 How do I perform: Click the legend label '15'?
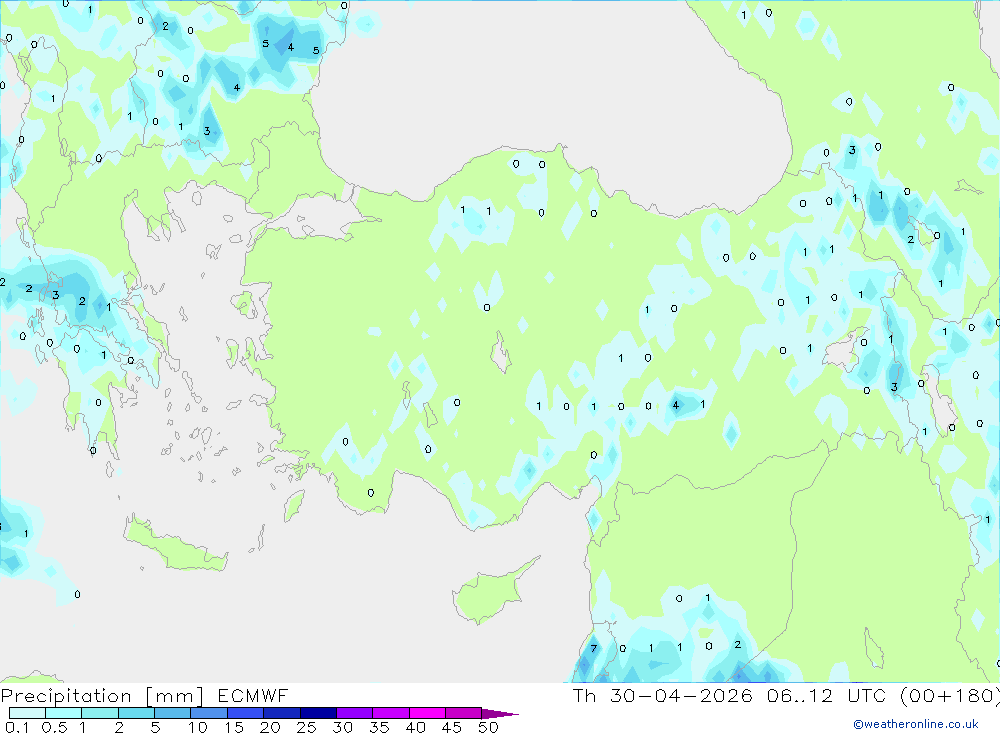234,727
